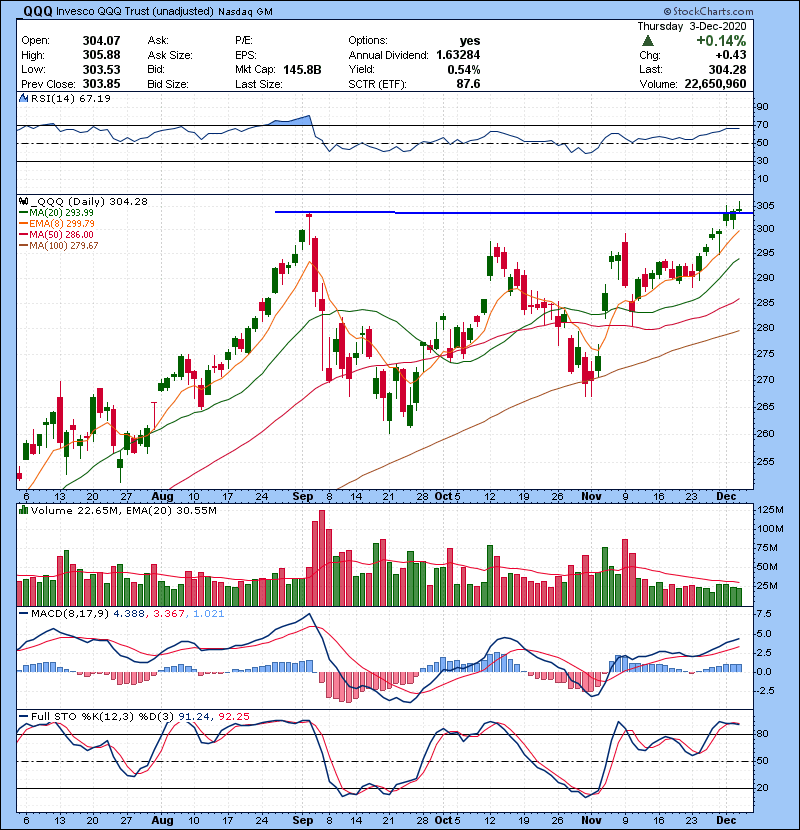Click the 'Volume 22.65M, EMA(20) 30.55M' label
This screenshot has width=800, height=830.
pos(123,510)
